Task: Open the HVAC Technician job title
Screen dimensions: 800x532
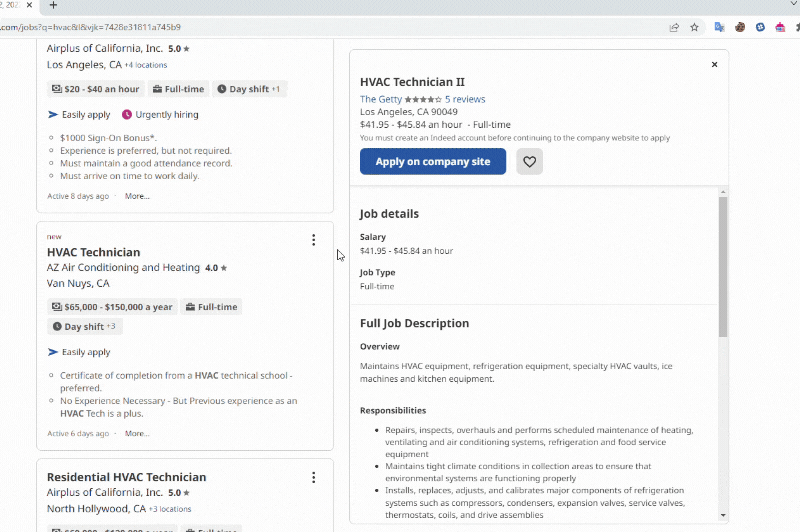Action: tap(93, 252)
